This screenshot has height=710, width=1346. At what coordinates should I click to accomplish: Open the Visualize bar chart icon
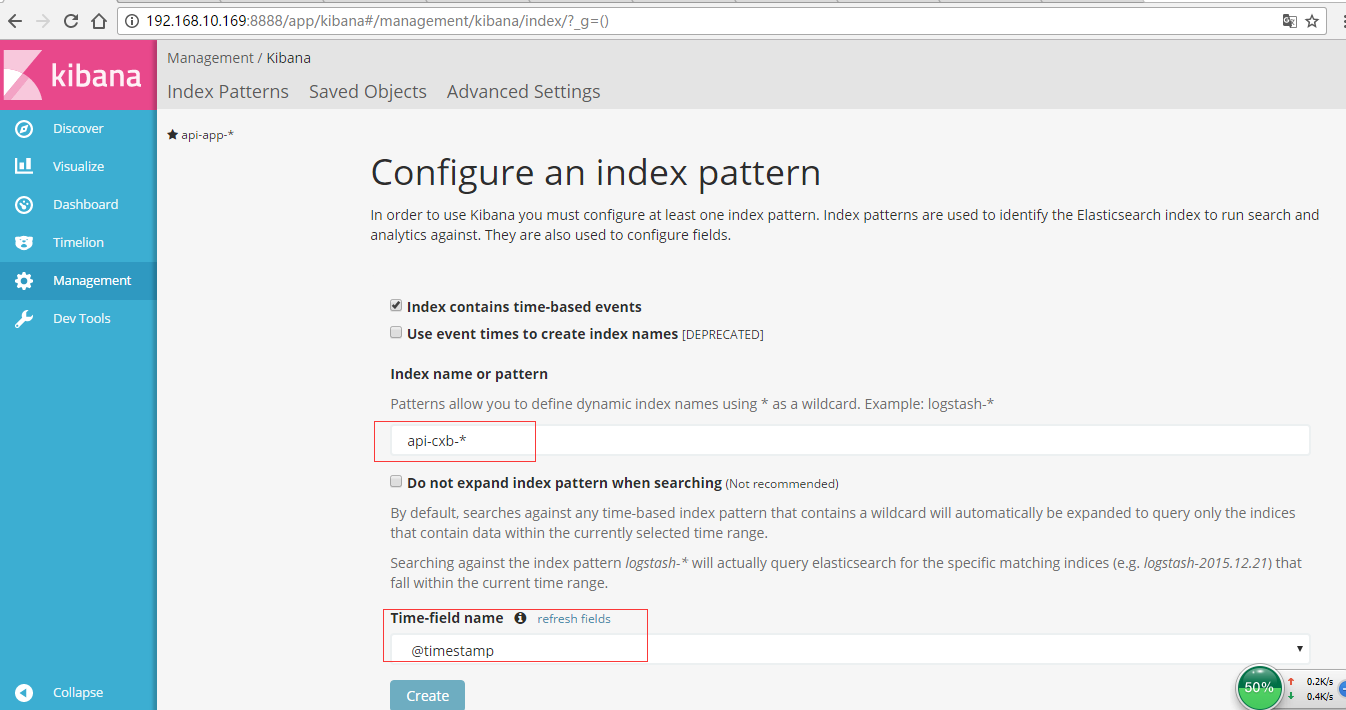tap(24, 167)
